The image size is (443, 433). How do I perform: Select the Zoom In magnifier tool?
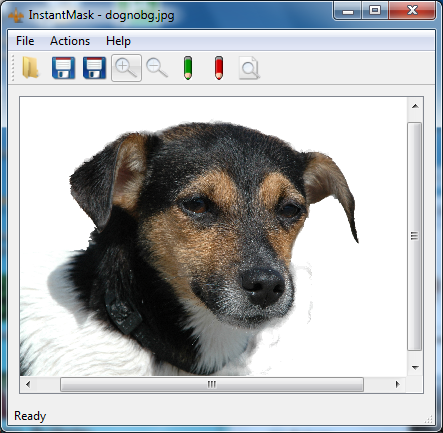coord(126,68)
